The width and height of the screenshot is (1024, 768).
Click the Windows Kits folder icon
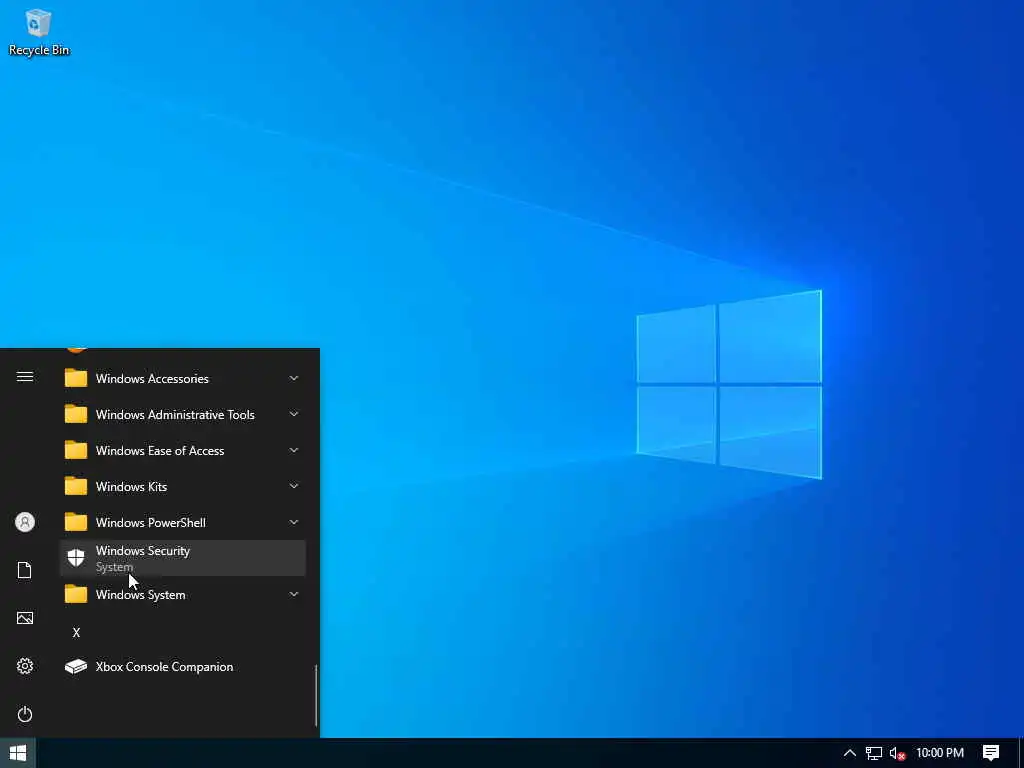pyautogui.click(x=76, y=486)
